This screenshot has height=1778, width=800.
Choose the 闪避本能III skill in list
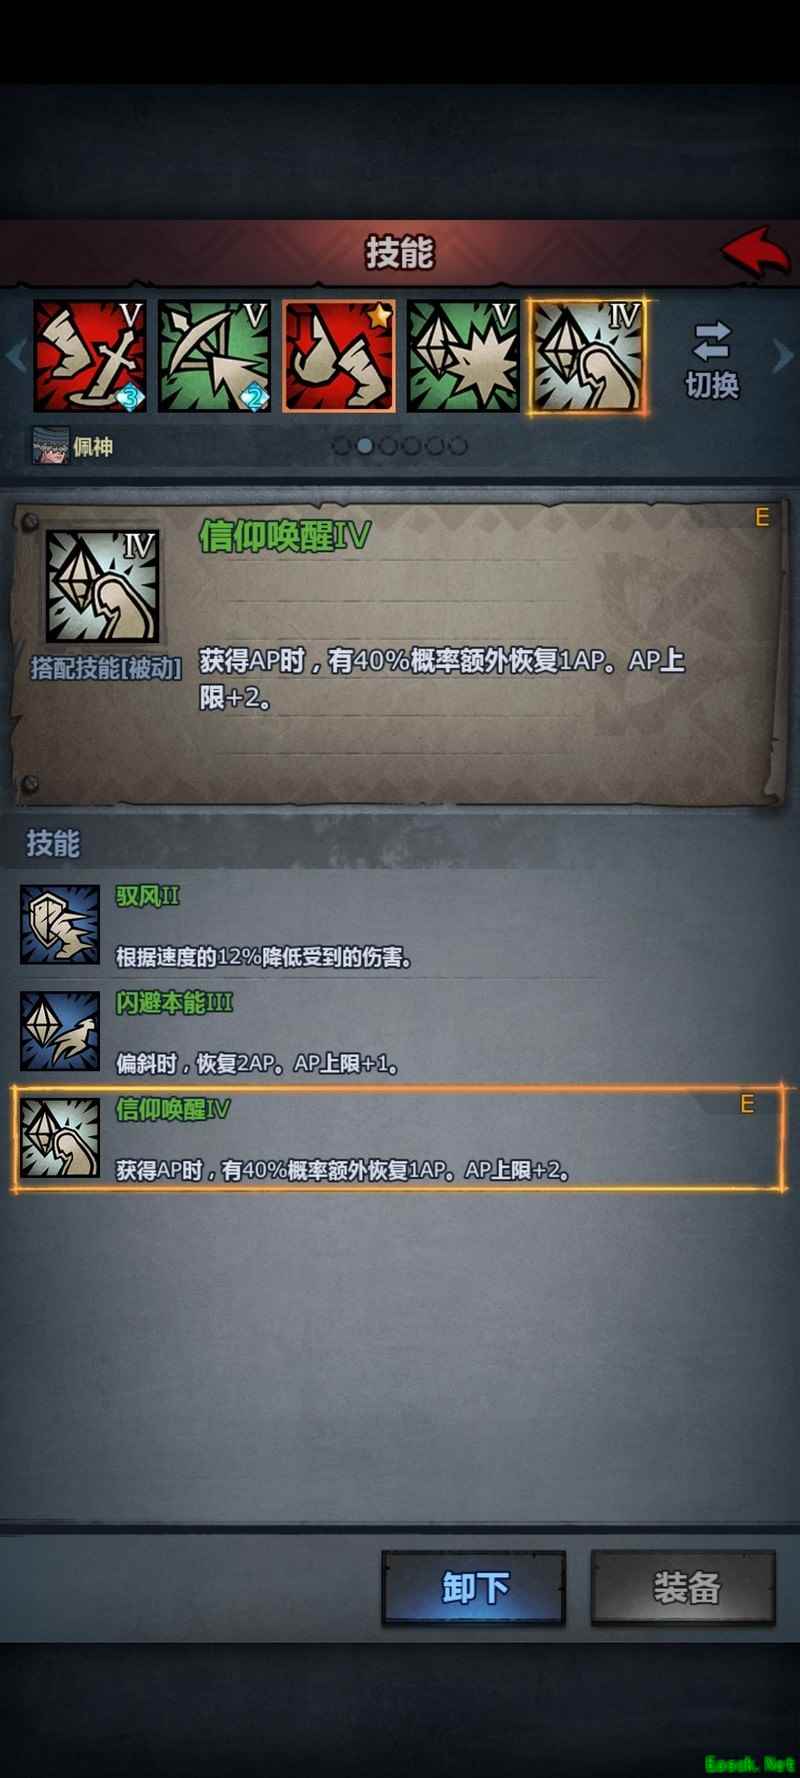point(400,1031)
